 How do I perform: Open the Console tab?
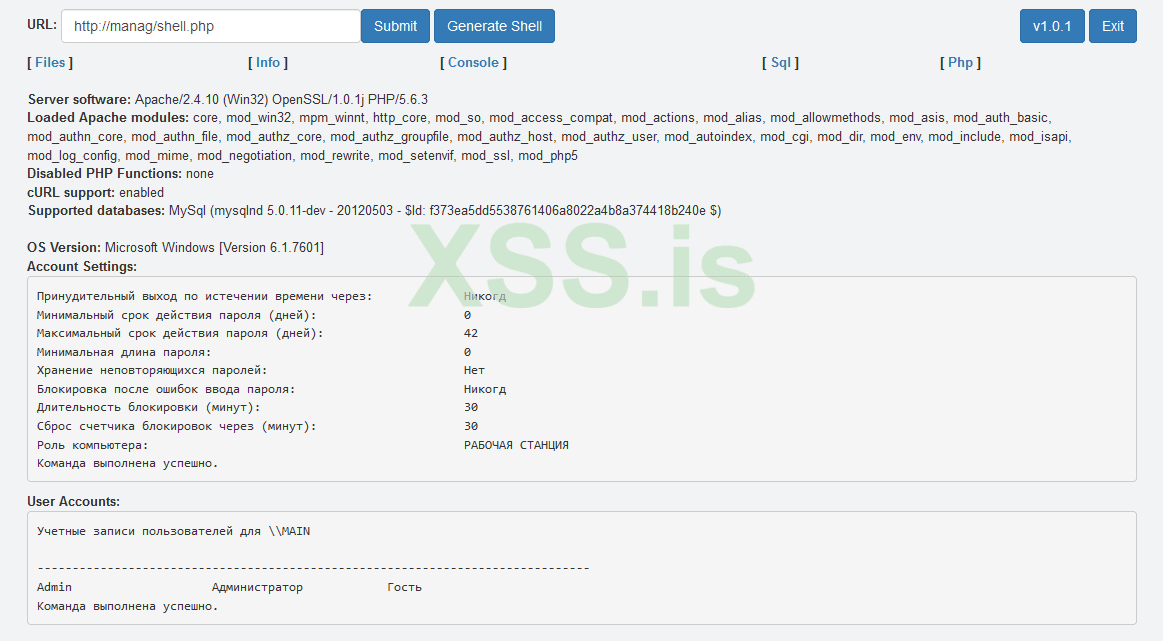(473, 62)
